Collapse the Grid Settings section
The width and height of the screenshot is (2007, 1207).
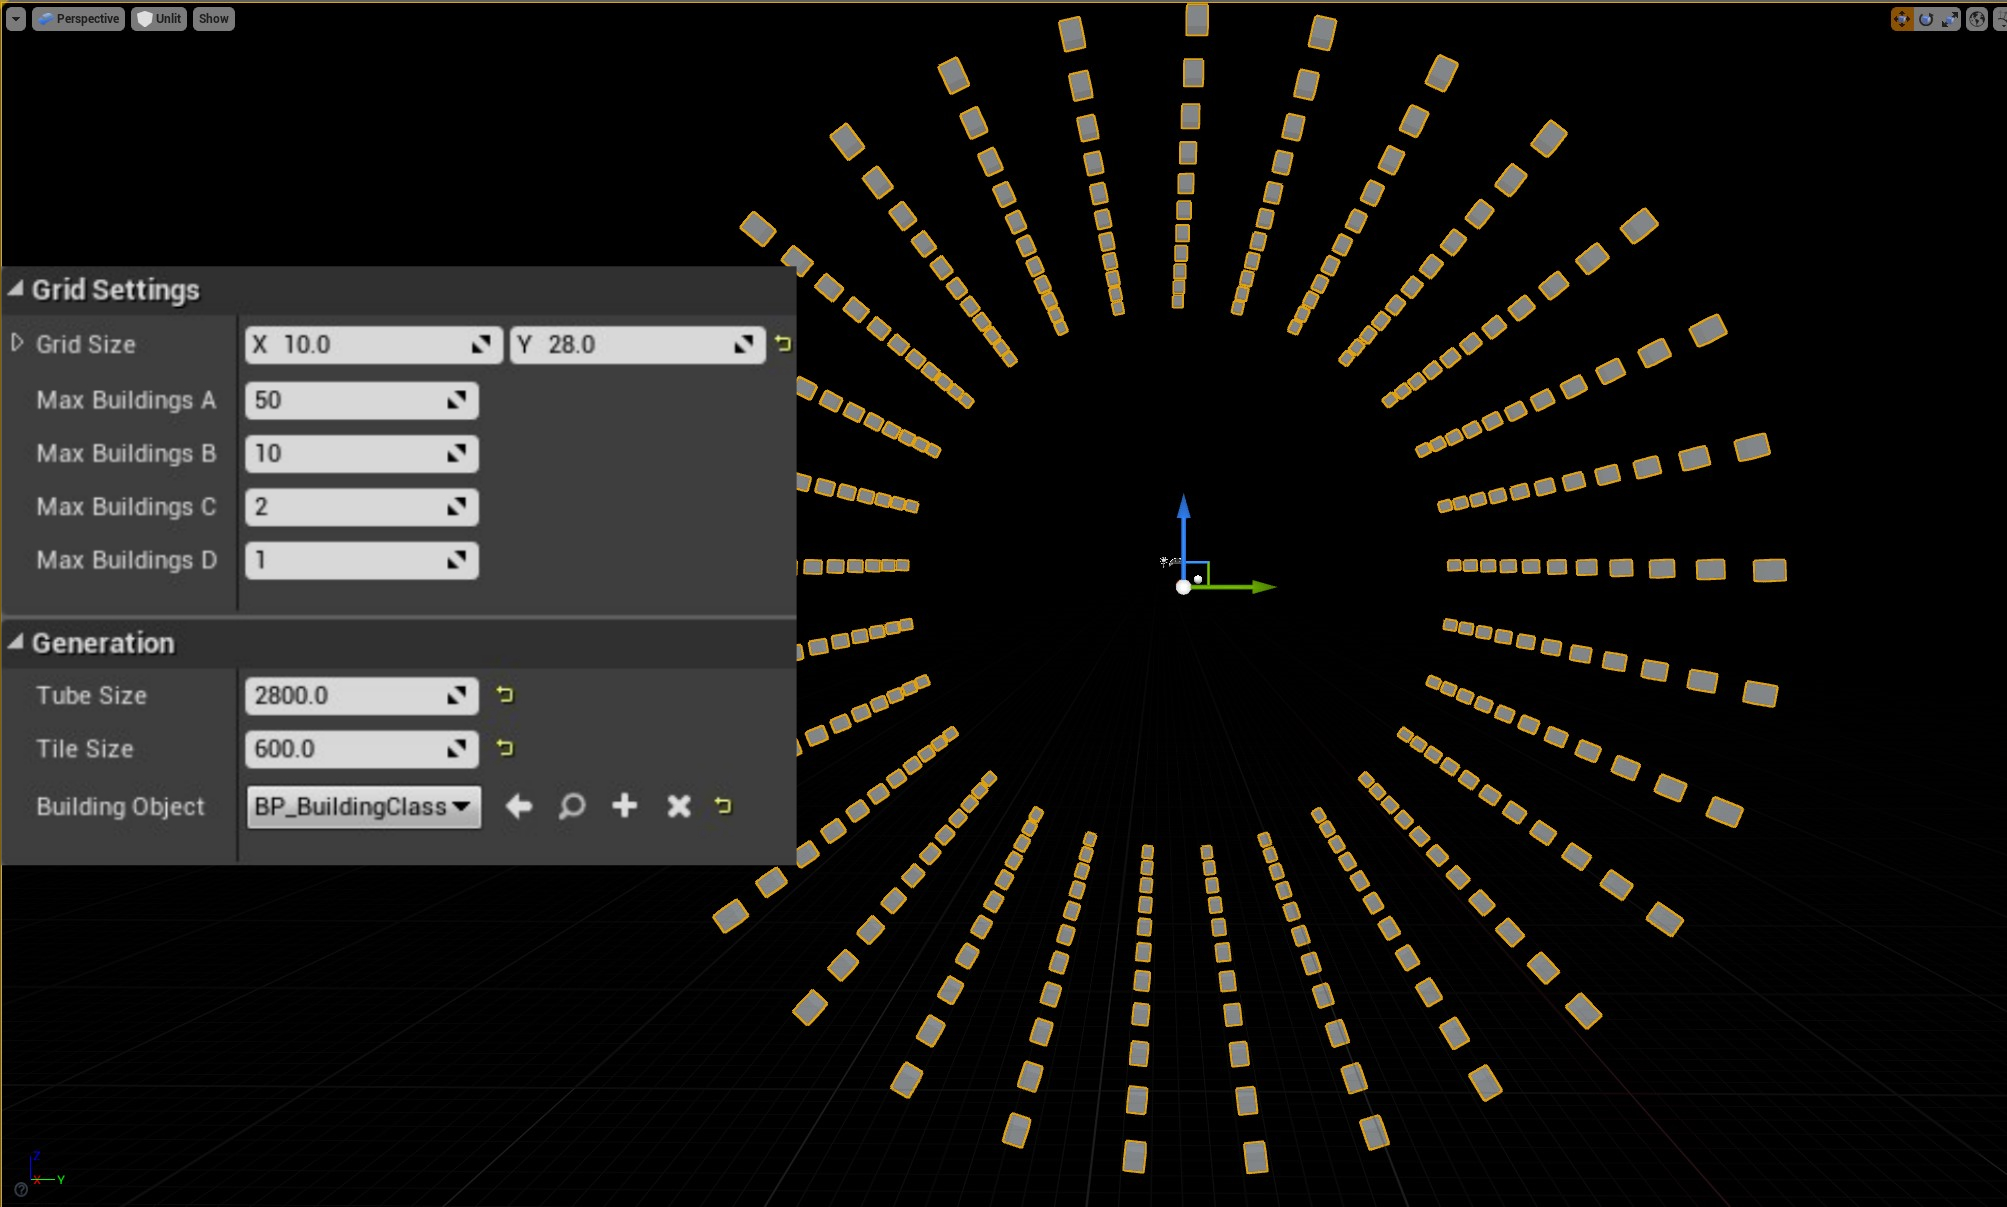pos(15,289)
